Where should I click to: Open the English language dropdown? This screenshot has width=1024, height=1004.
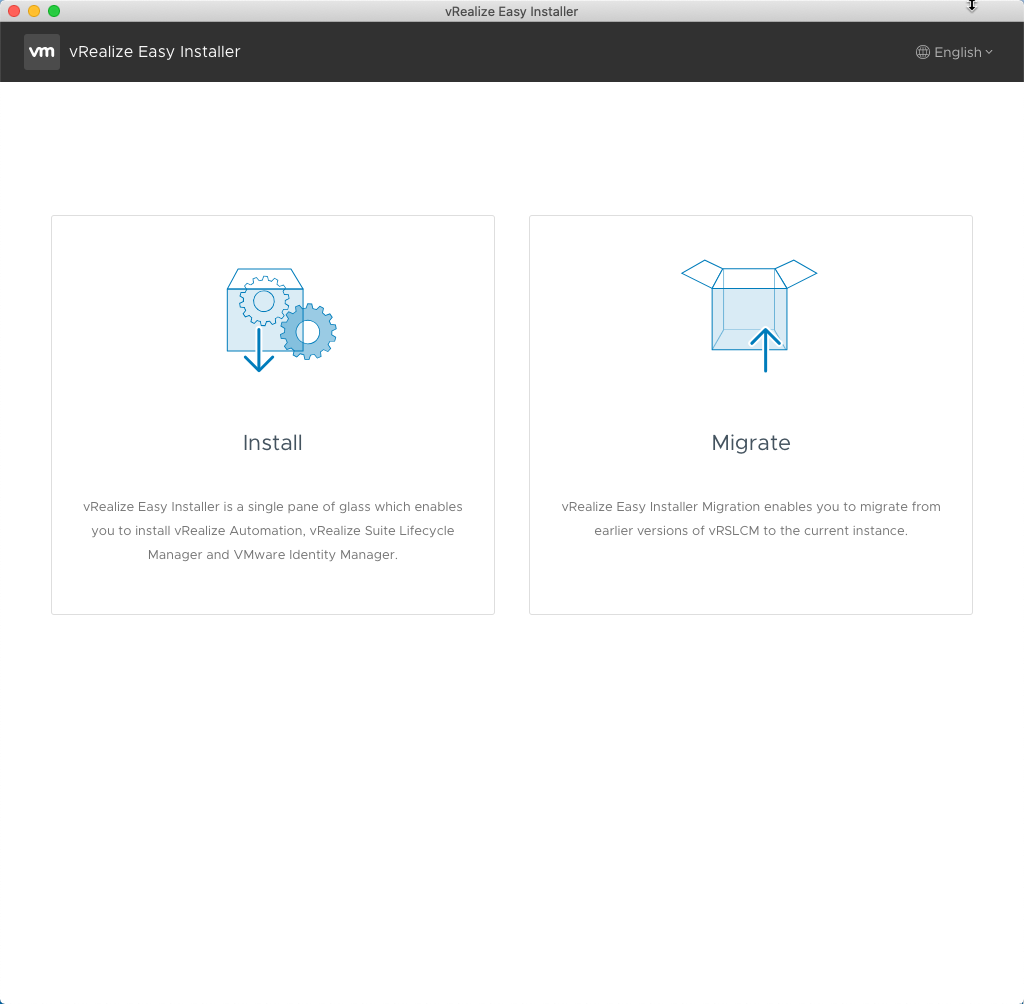954,52
